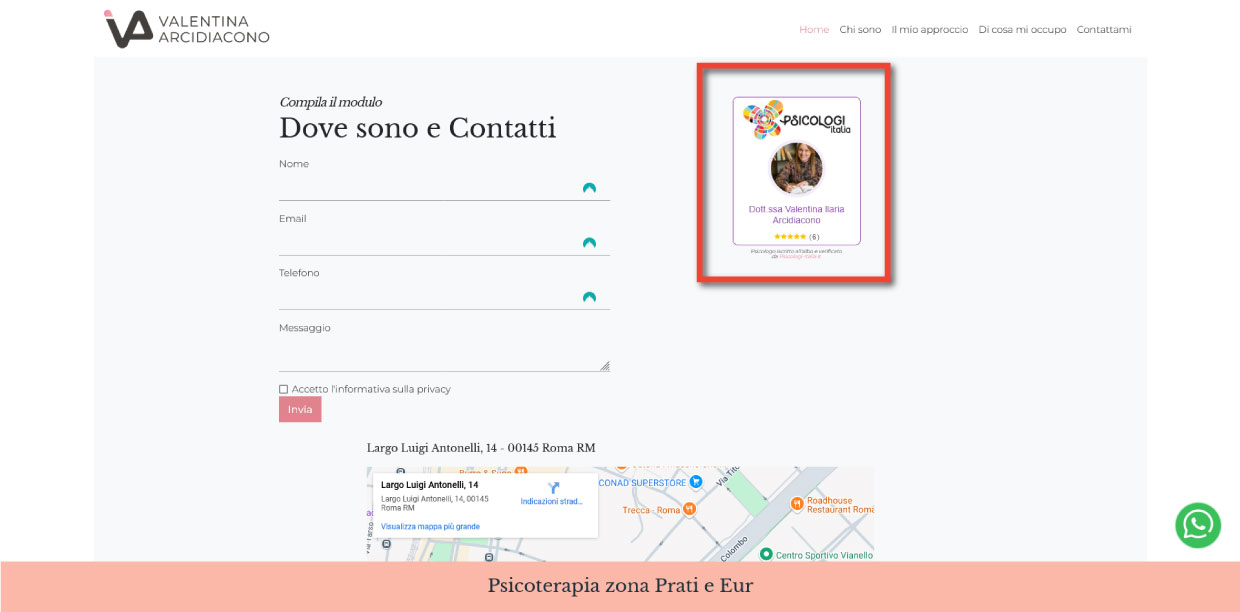Click Visualizza mappa più grande link

[x=430, y=526]
